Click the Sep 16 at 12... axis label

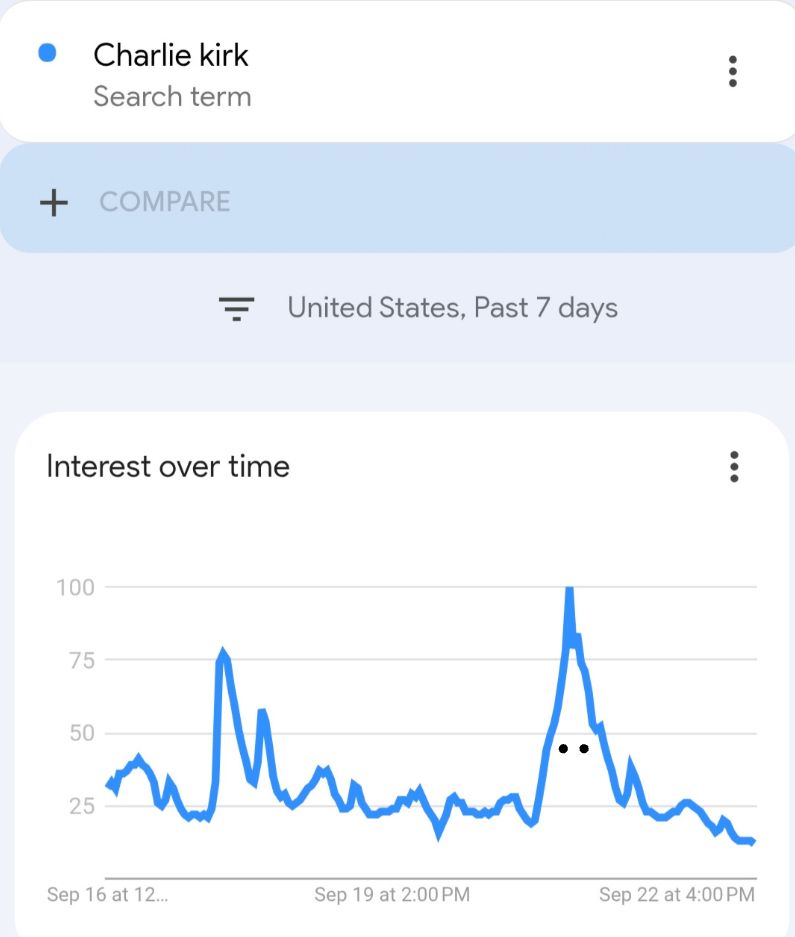[107, 895]
